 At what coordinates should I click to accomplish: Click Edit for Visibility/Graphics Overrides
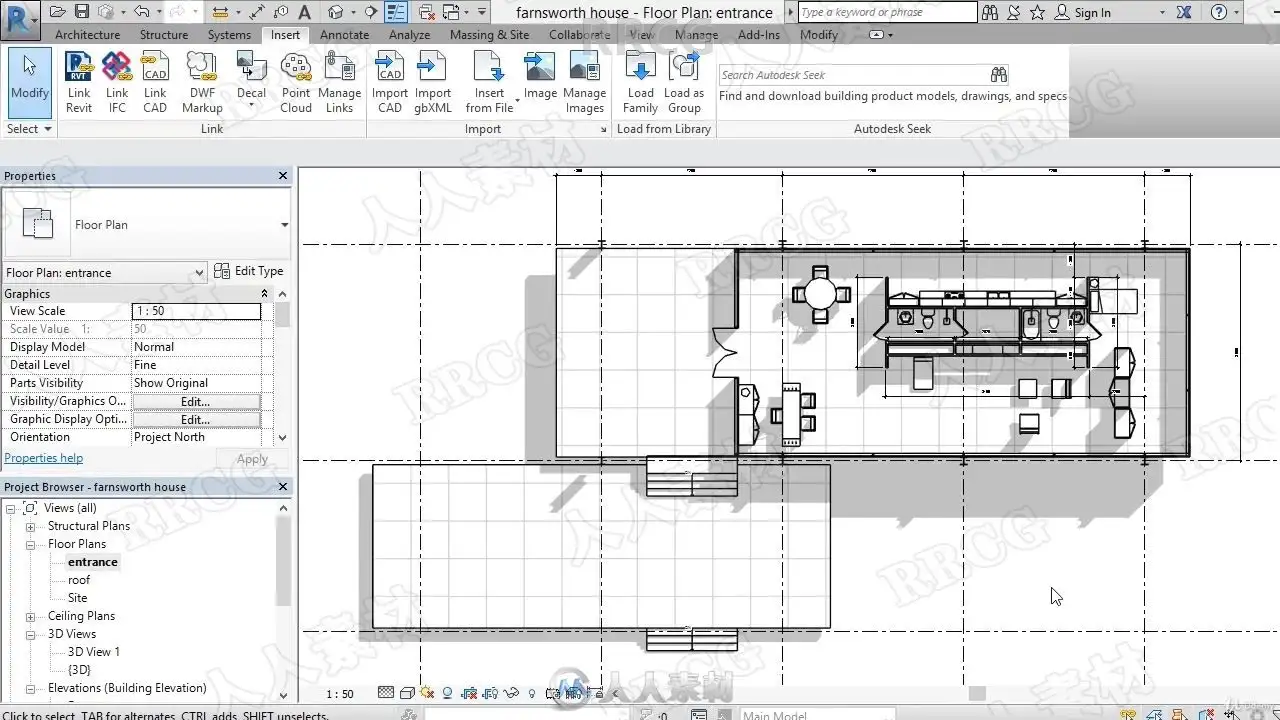coord(195,401)
